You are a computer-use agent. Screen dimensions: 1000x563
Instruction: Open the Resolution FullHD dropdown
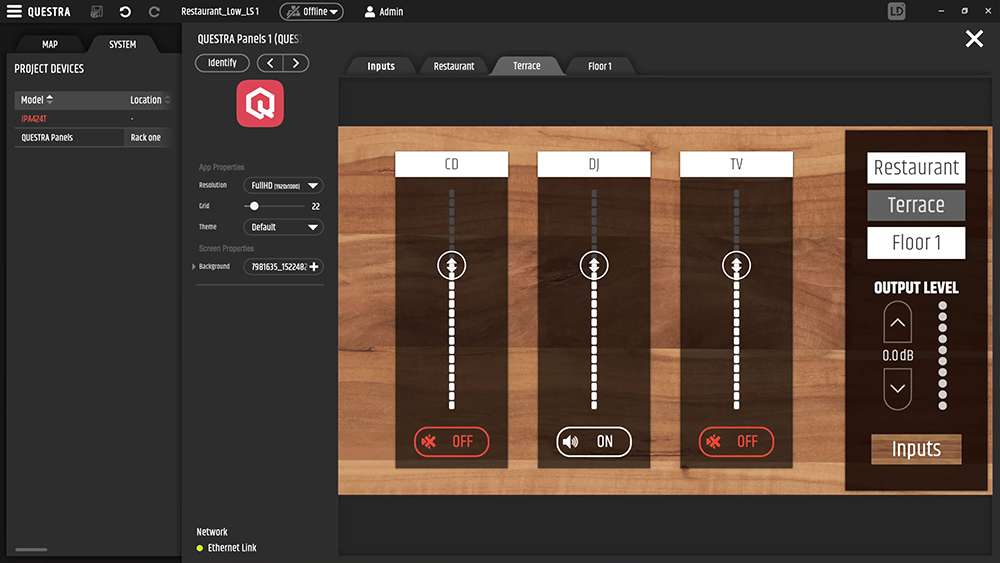[x=283, y=186]
